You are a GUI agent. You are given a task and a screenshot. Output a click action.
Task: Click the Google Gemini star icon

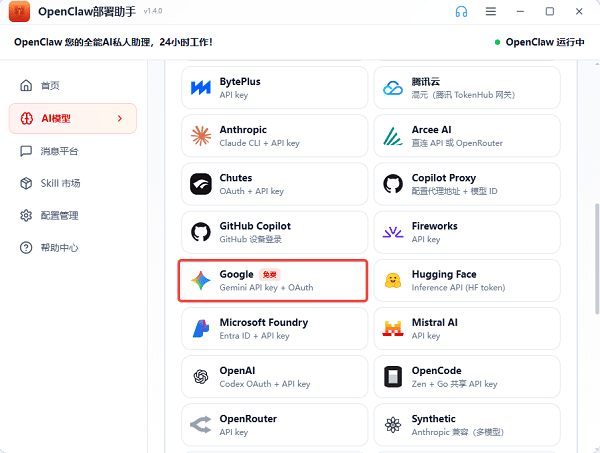[x=201, y=280]
